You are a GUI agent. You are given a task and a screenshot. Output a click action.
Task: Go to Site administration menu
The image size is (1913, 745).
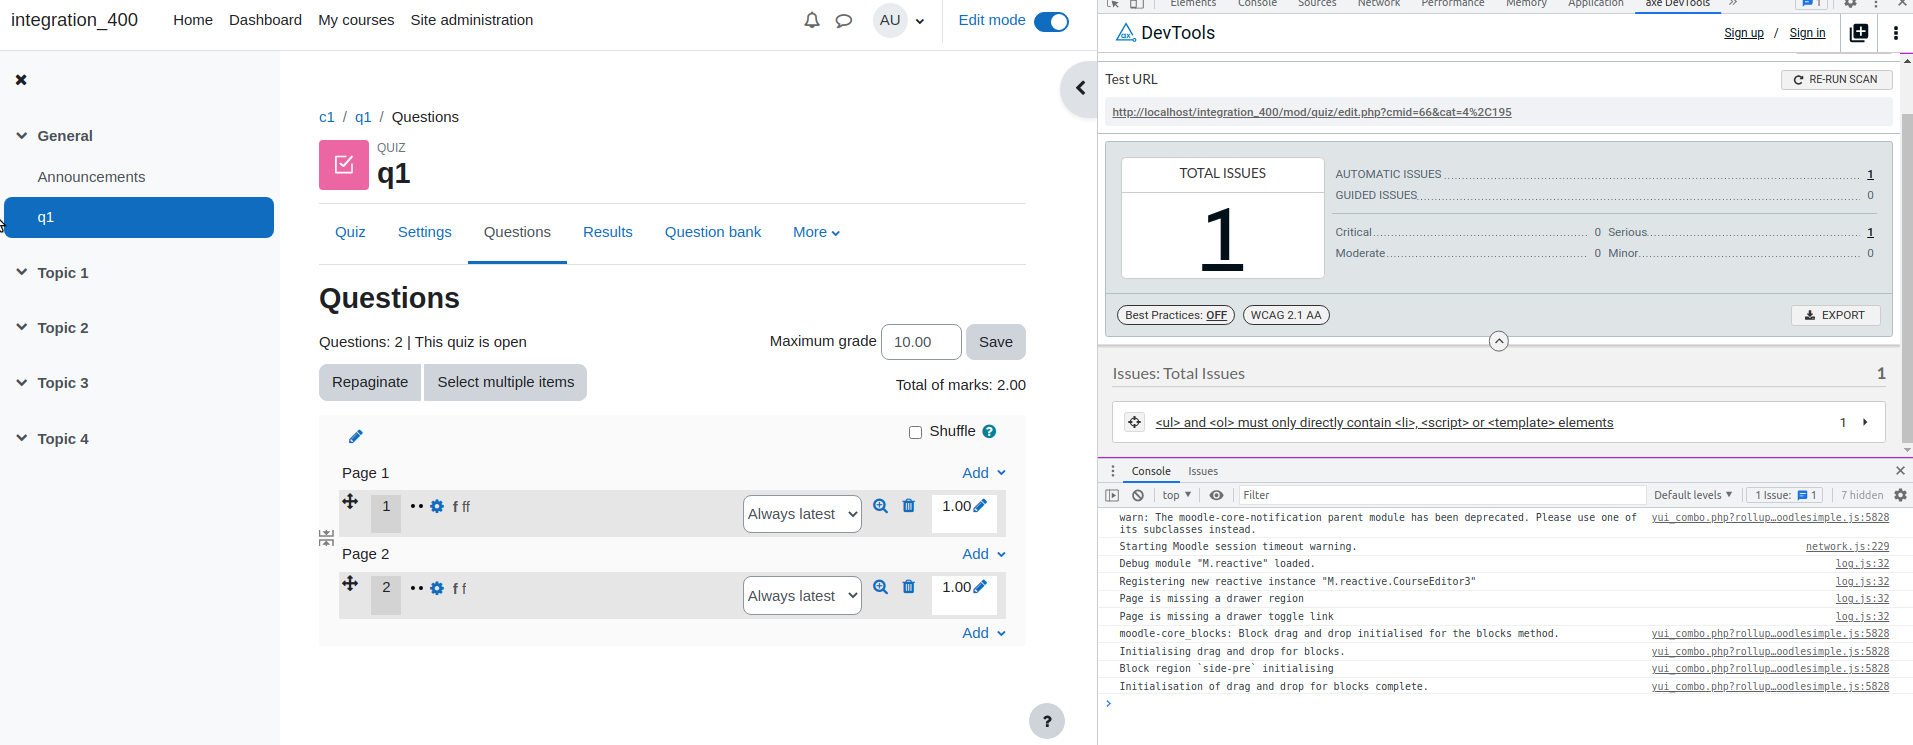coord(472,20)
